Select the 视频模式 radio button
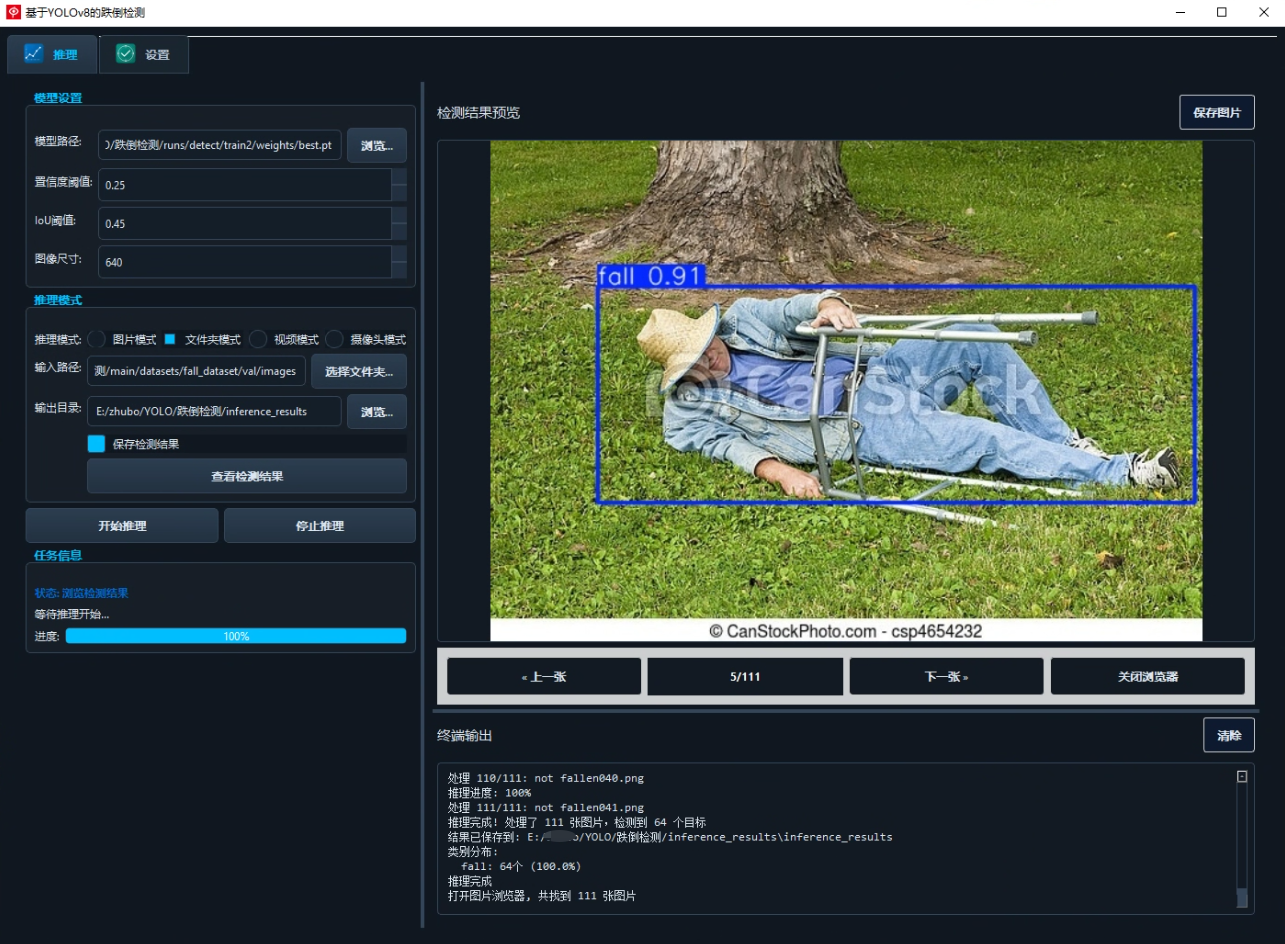1285x944 pixels. (258, 339)
